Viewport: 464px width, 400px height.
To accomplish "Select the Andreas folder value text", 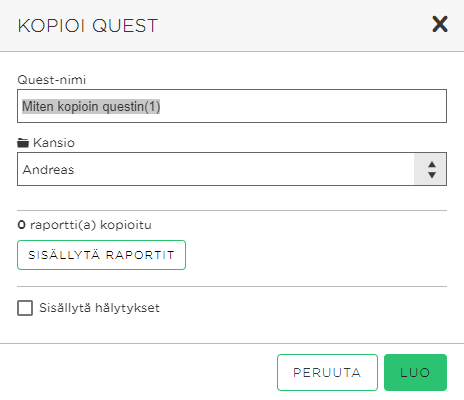I will tap(48, 170).
